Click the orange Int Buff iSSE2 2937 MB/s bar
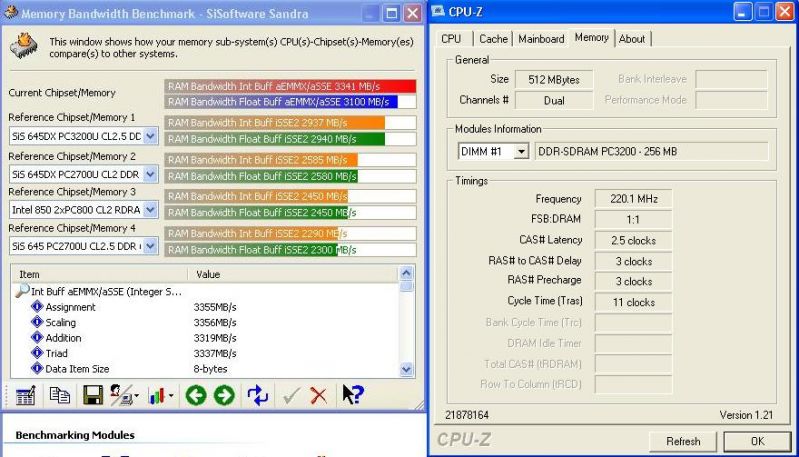 pos(275,123)
